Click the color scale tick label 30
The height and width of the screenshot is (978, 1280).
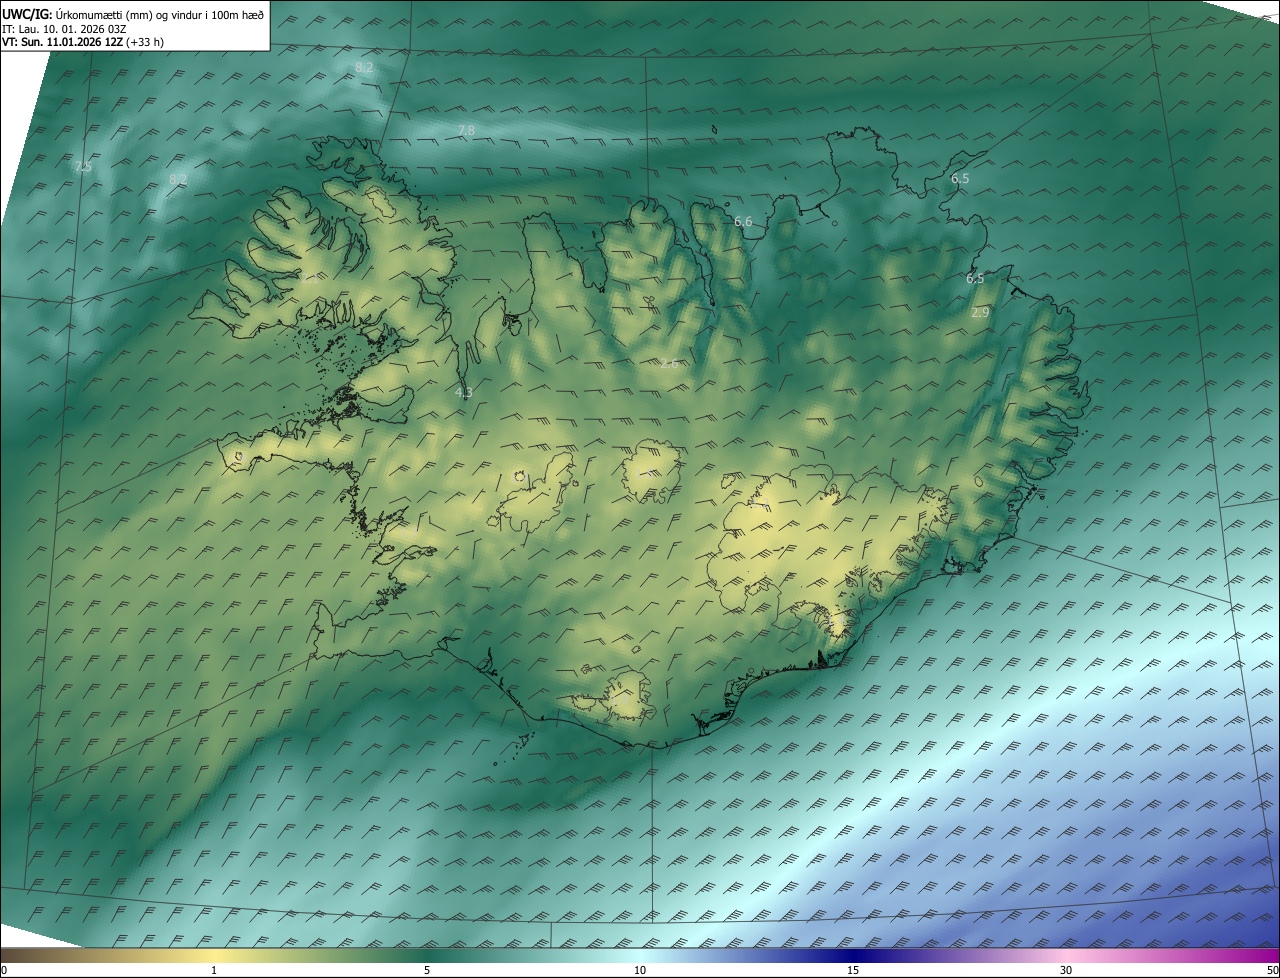tap(1066, 970)
